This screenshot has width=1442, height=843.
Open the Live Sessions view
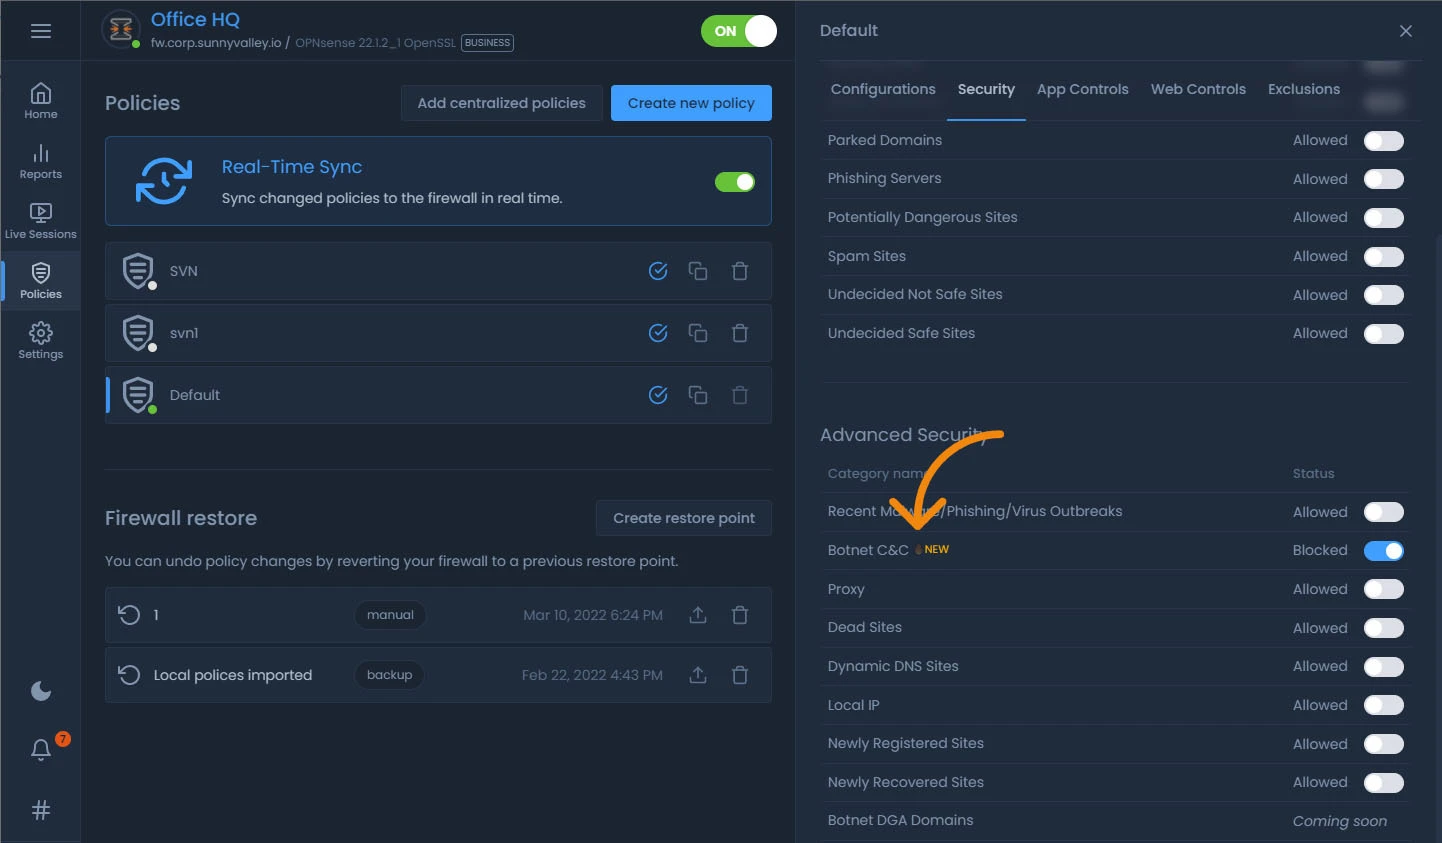pos(40,218)
